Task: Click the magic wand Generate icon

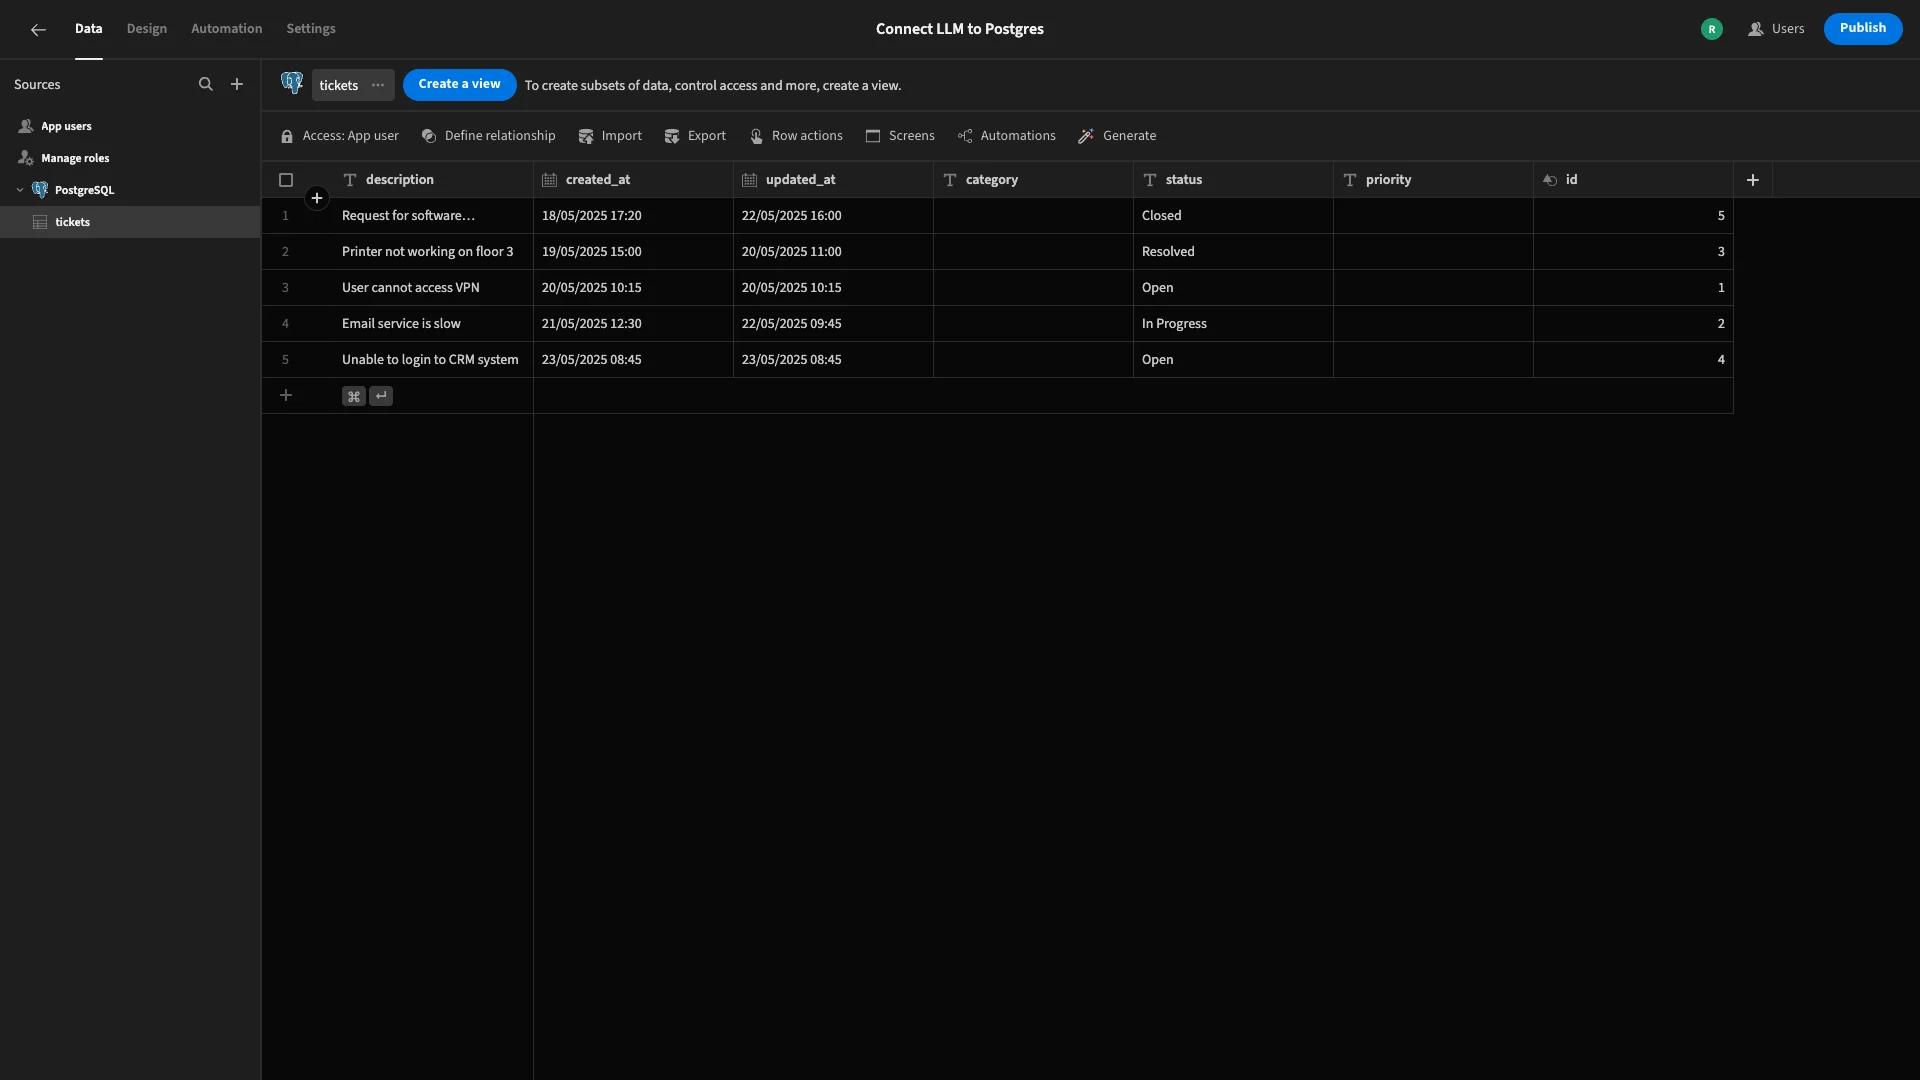Action: [1086, 136]
